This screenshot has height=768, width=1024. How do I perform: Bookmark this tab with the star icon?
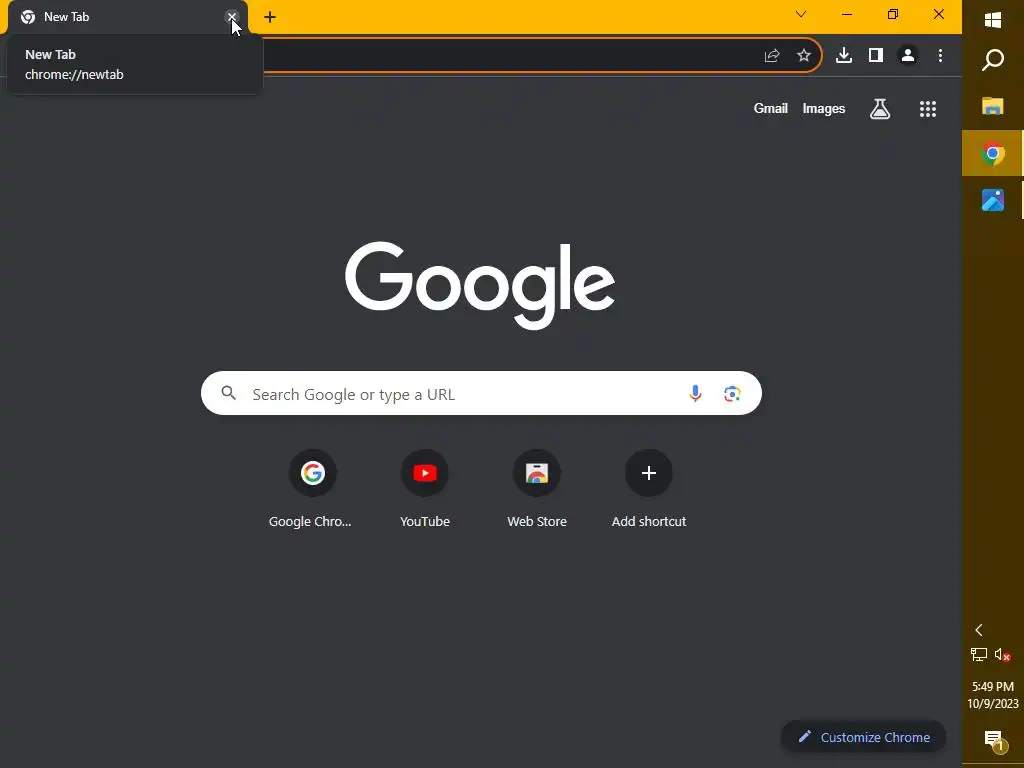804,56
